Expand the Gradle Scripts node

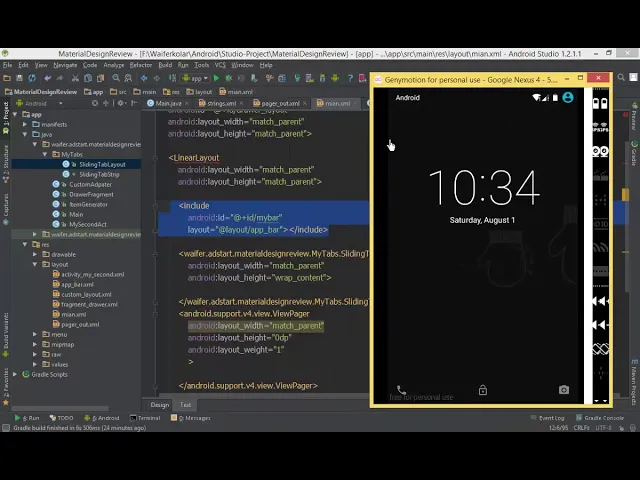pyautogui.click(x=15, y=374)
